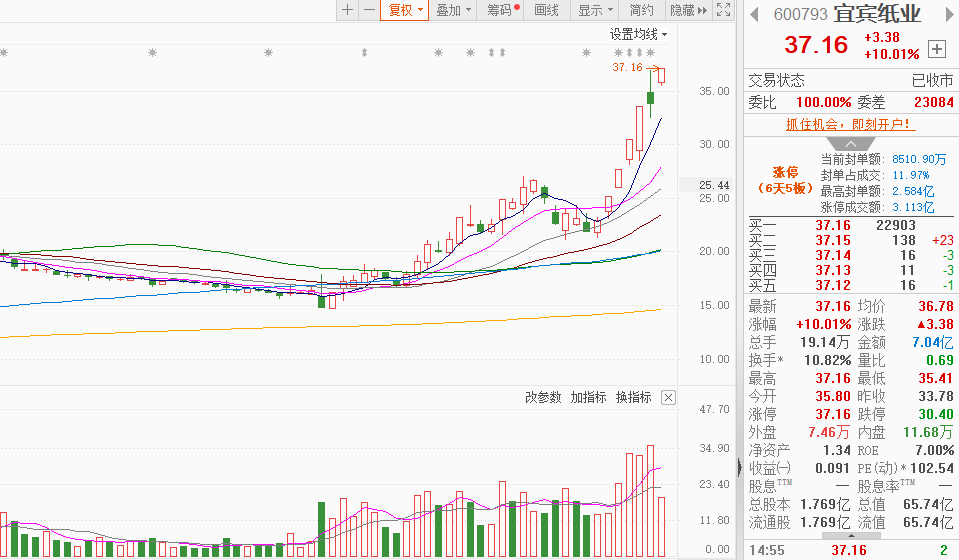Click the 37.16 high price marker
This screenshot has height=560, width=959.
tap(628, 67)
